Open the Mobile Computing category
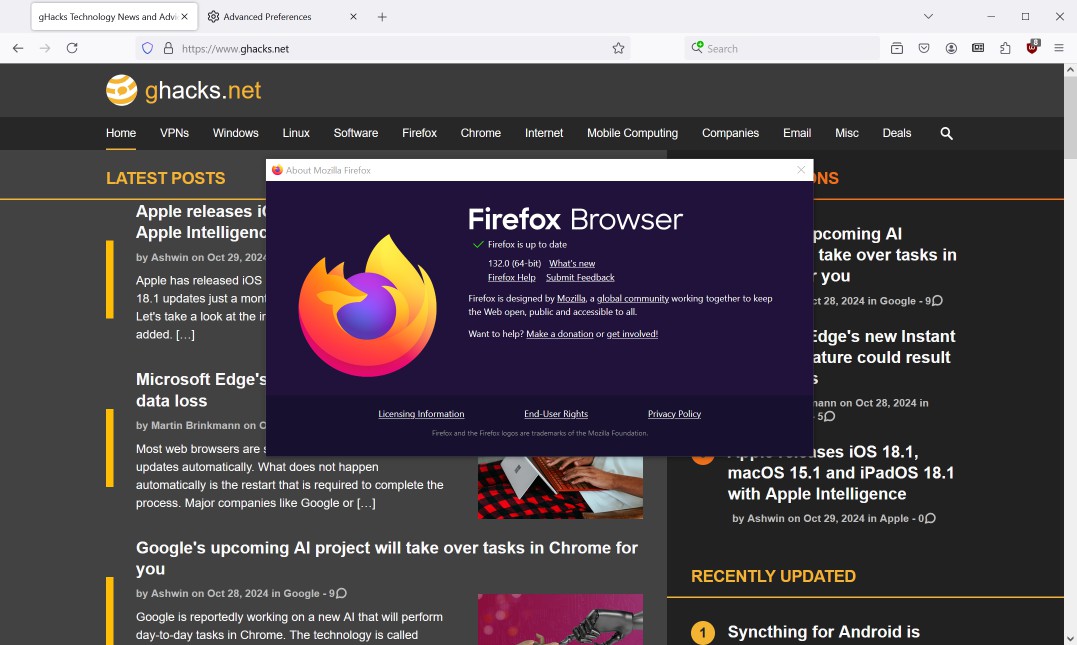 point(633,133)
